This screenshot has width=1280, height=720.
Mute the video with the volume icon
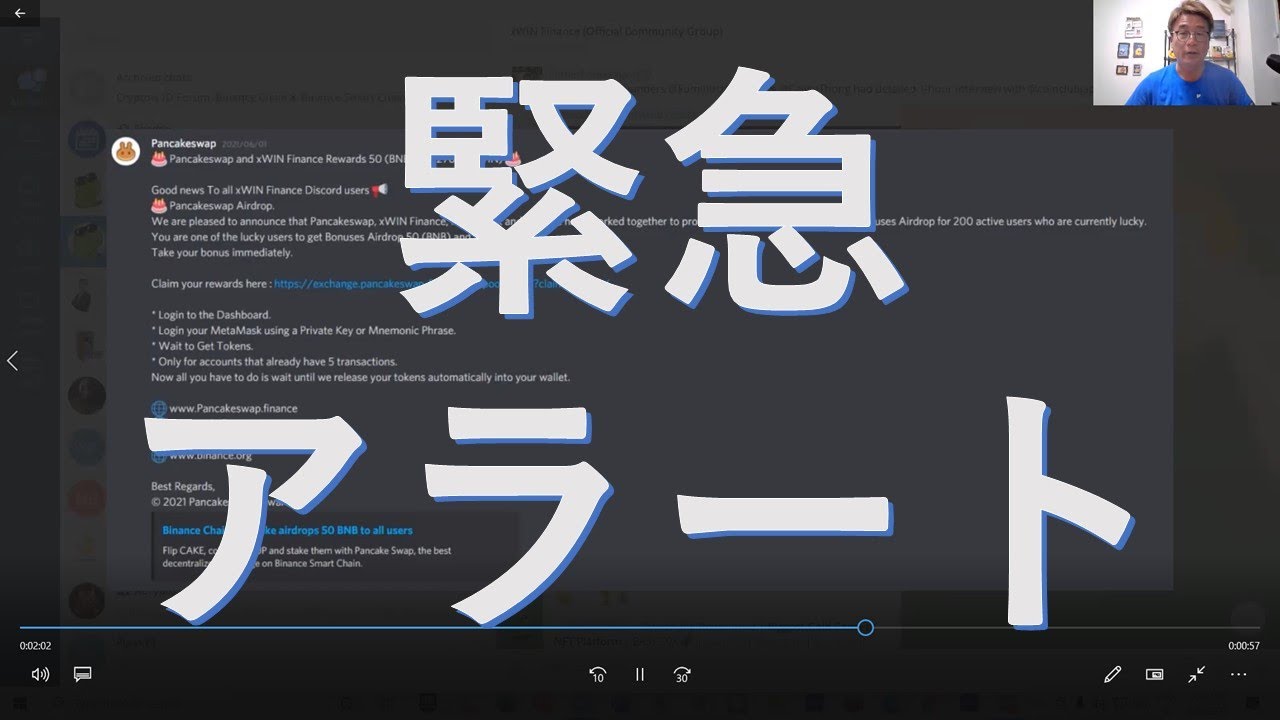tap(40, 674)
